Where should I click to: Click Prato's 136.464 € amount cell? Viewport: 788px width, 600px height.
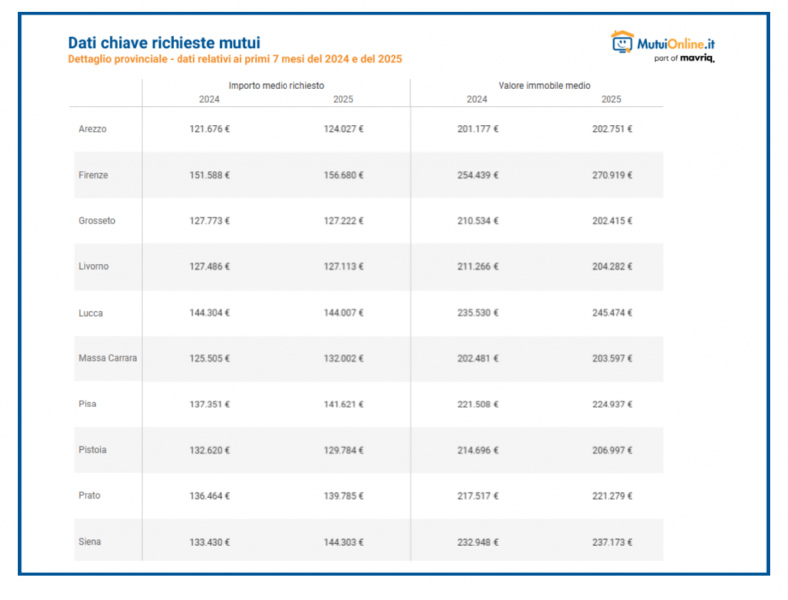tap(209, 496)
